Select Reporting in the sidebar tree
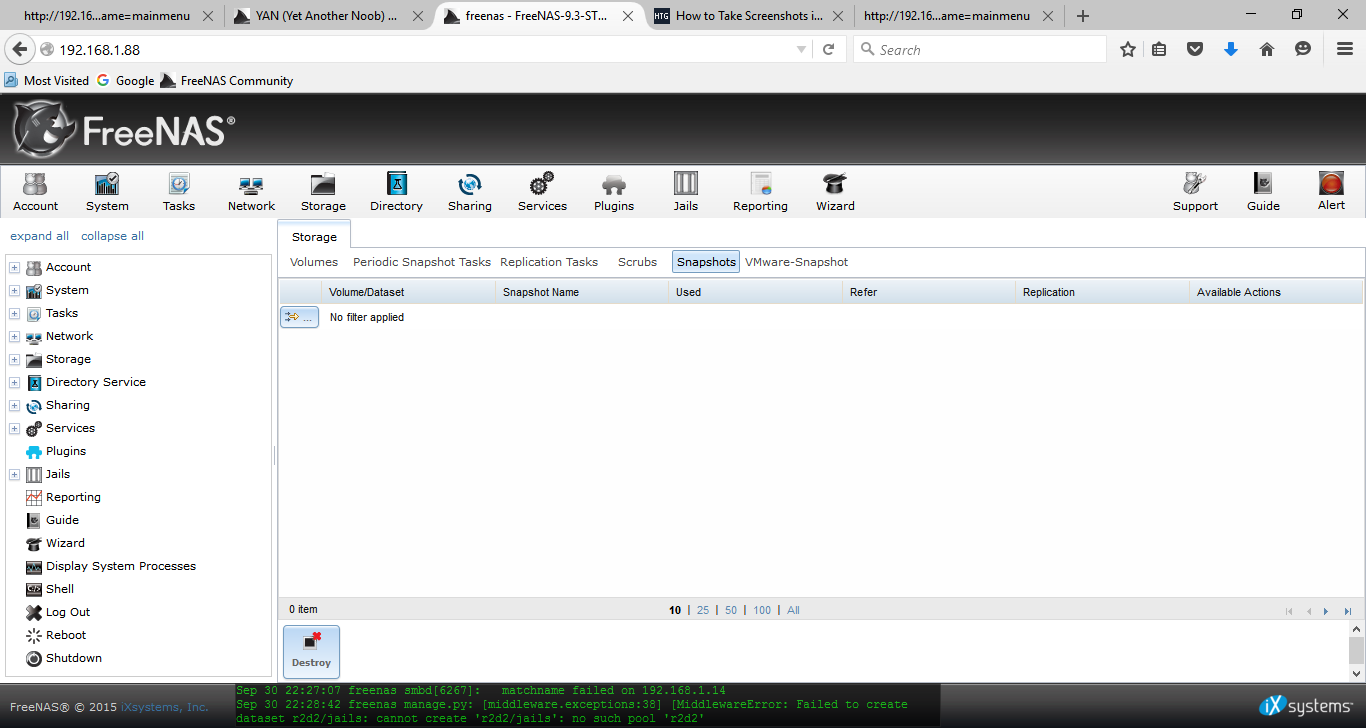Image resolution: width=1366 pixels, height=728 pixels. [x=73, y=497]
